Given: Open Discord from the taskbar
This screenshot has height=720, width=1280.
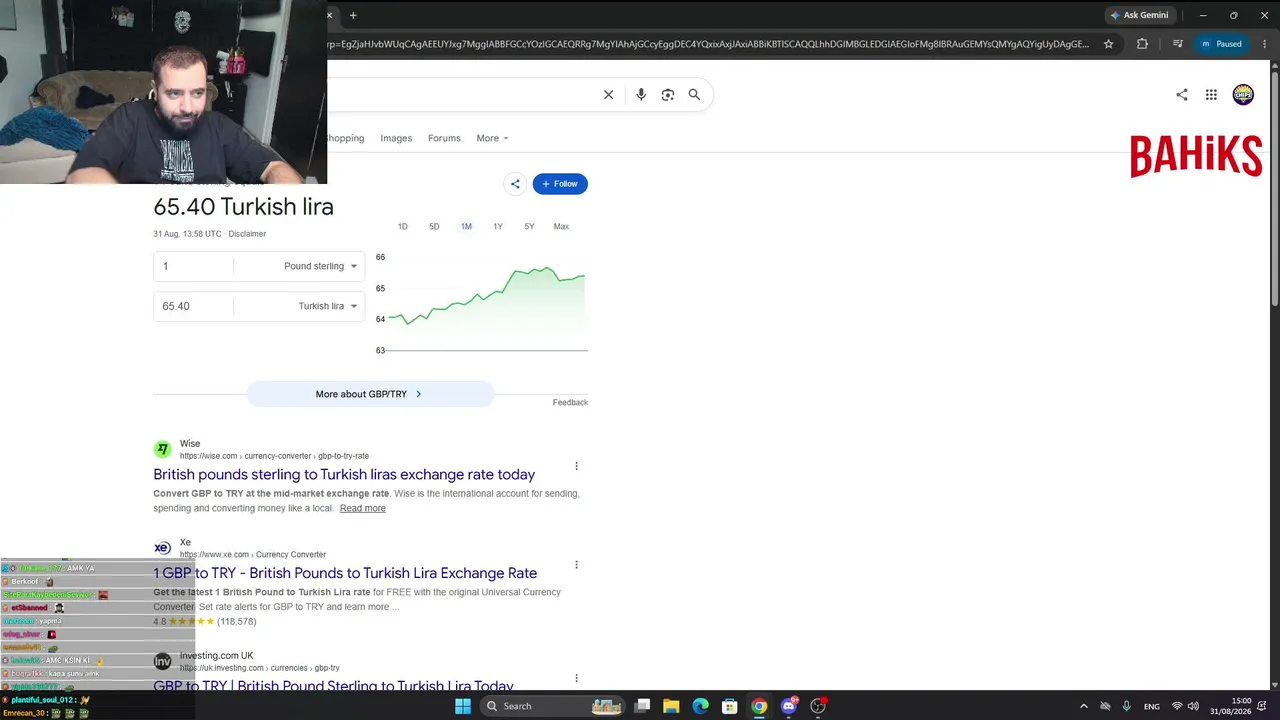Looking at the screenshot, I should (x=789, y=706).
